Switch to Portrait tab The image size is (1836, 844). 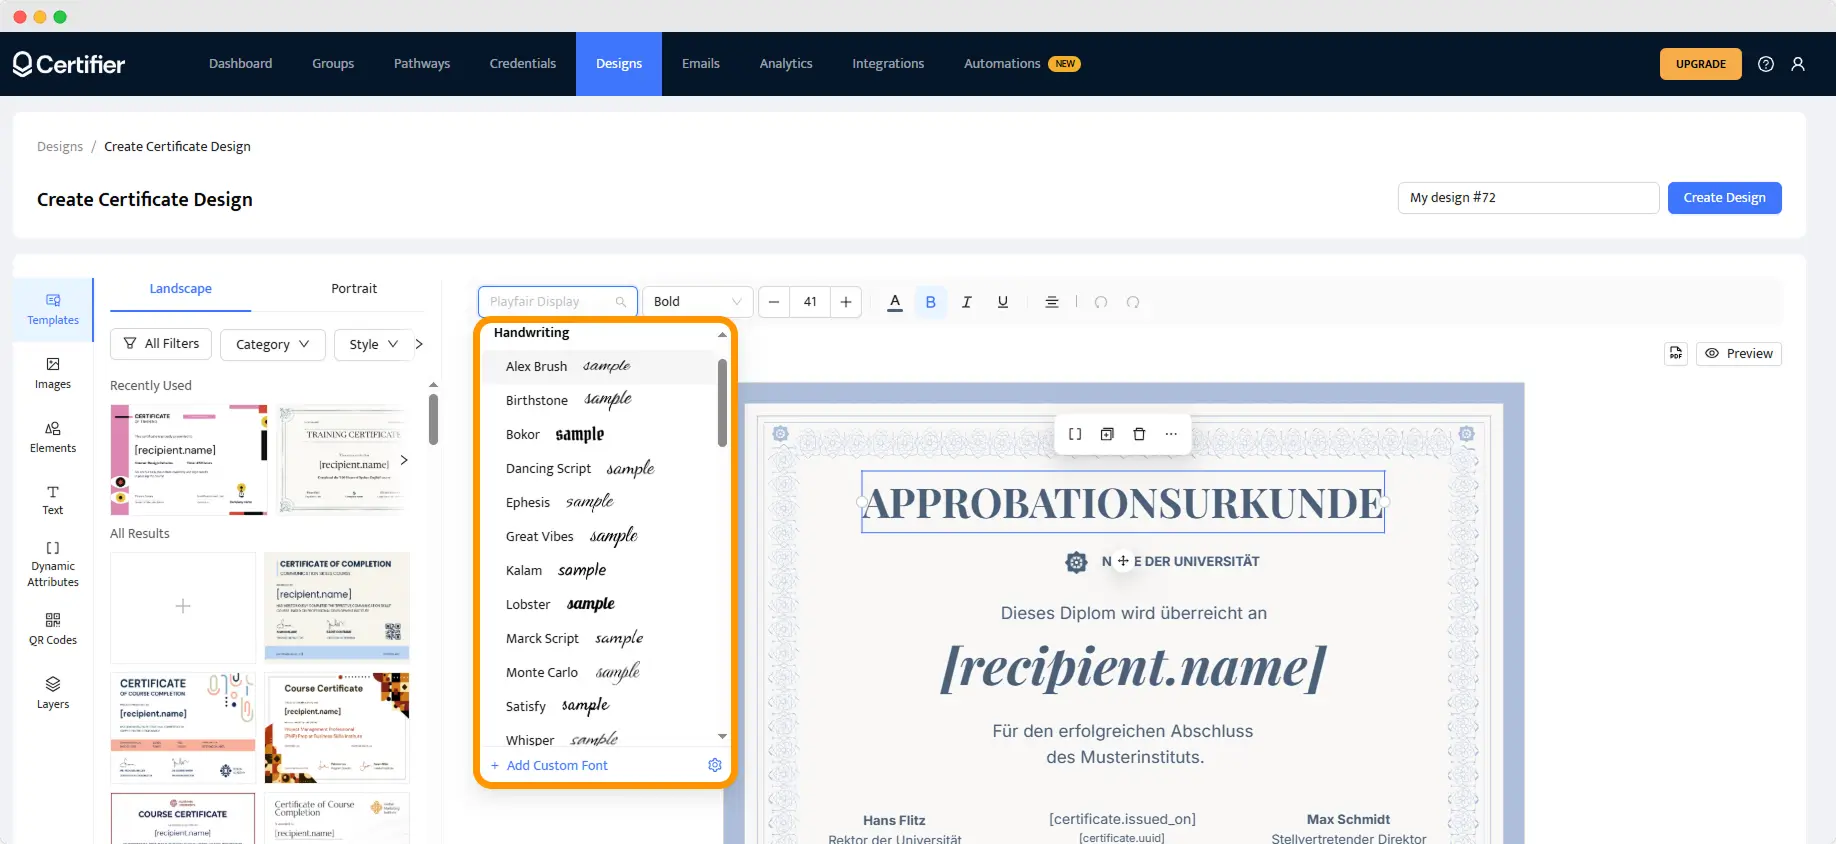pos(354,289)
